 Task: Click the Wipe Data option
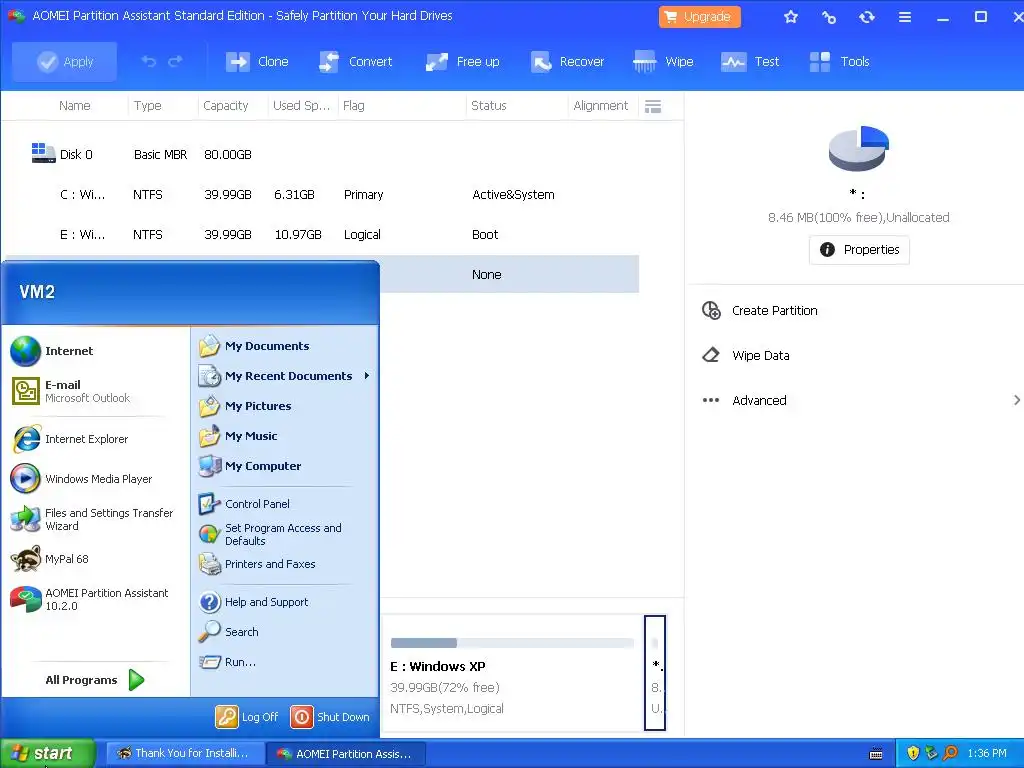point(746,356)
